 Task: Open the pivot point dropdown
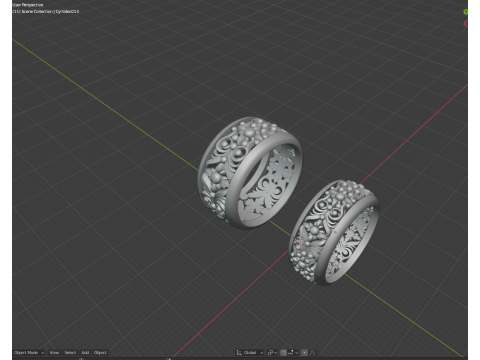(x=272, y=352)
